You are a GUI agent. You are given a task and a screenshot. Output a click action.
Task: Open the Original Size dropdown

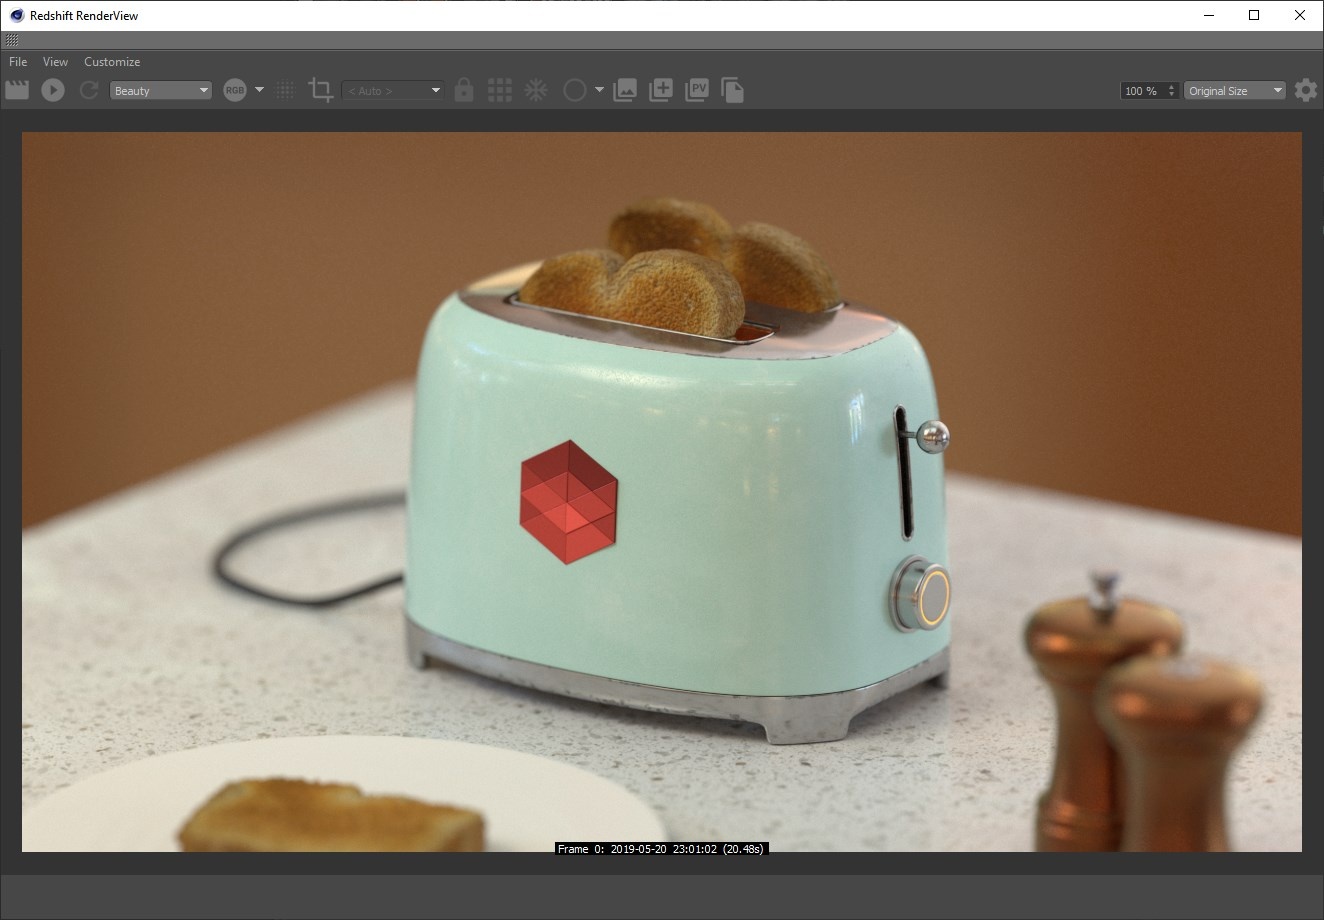[x=1235, y=90]
